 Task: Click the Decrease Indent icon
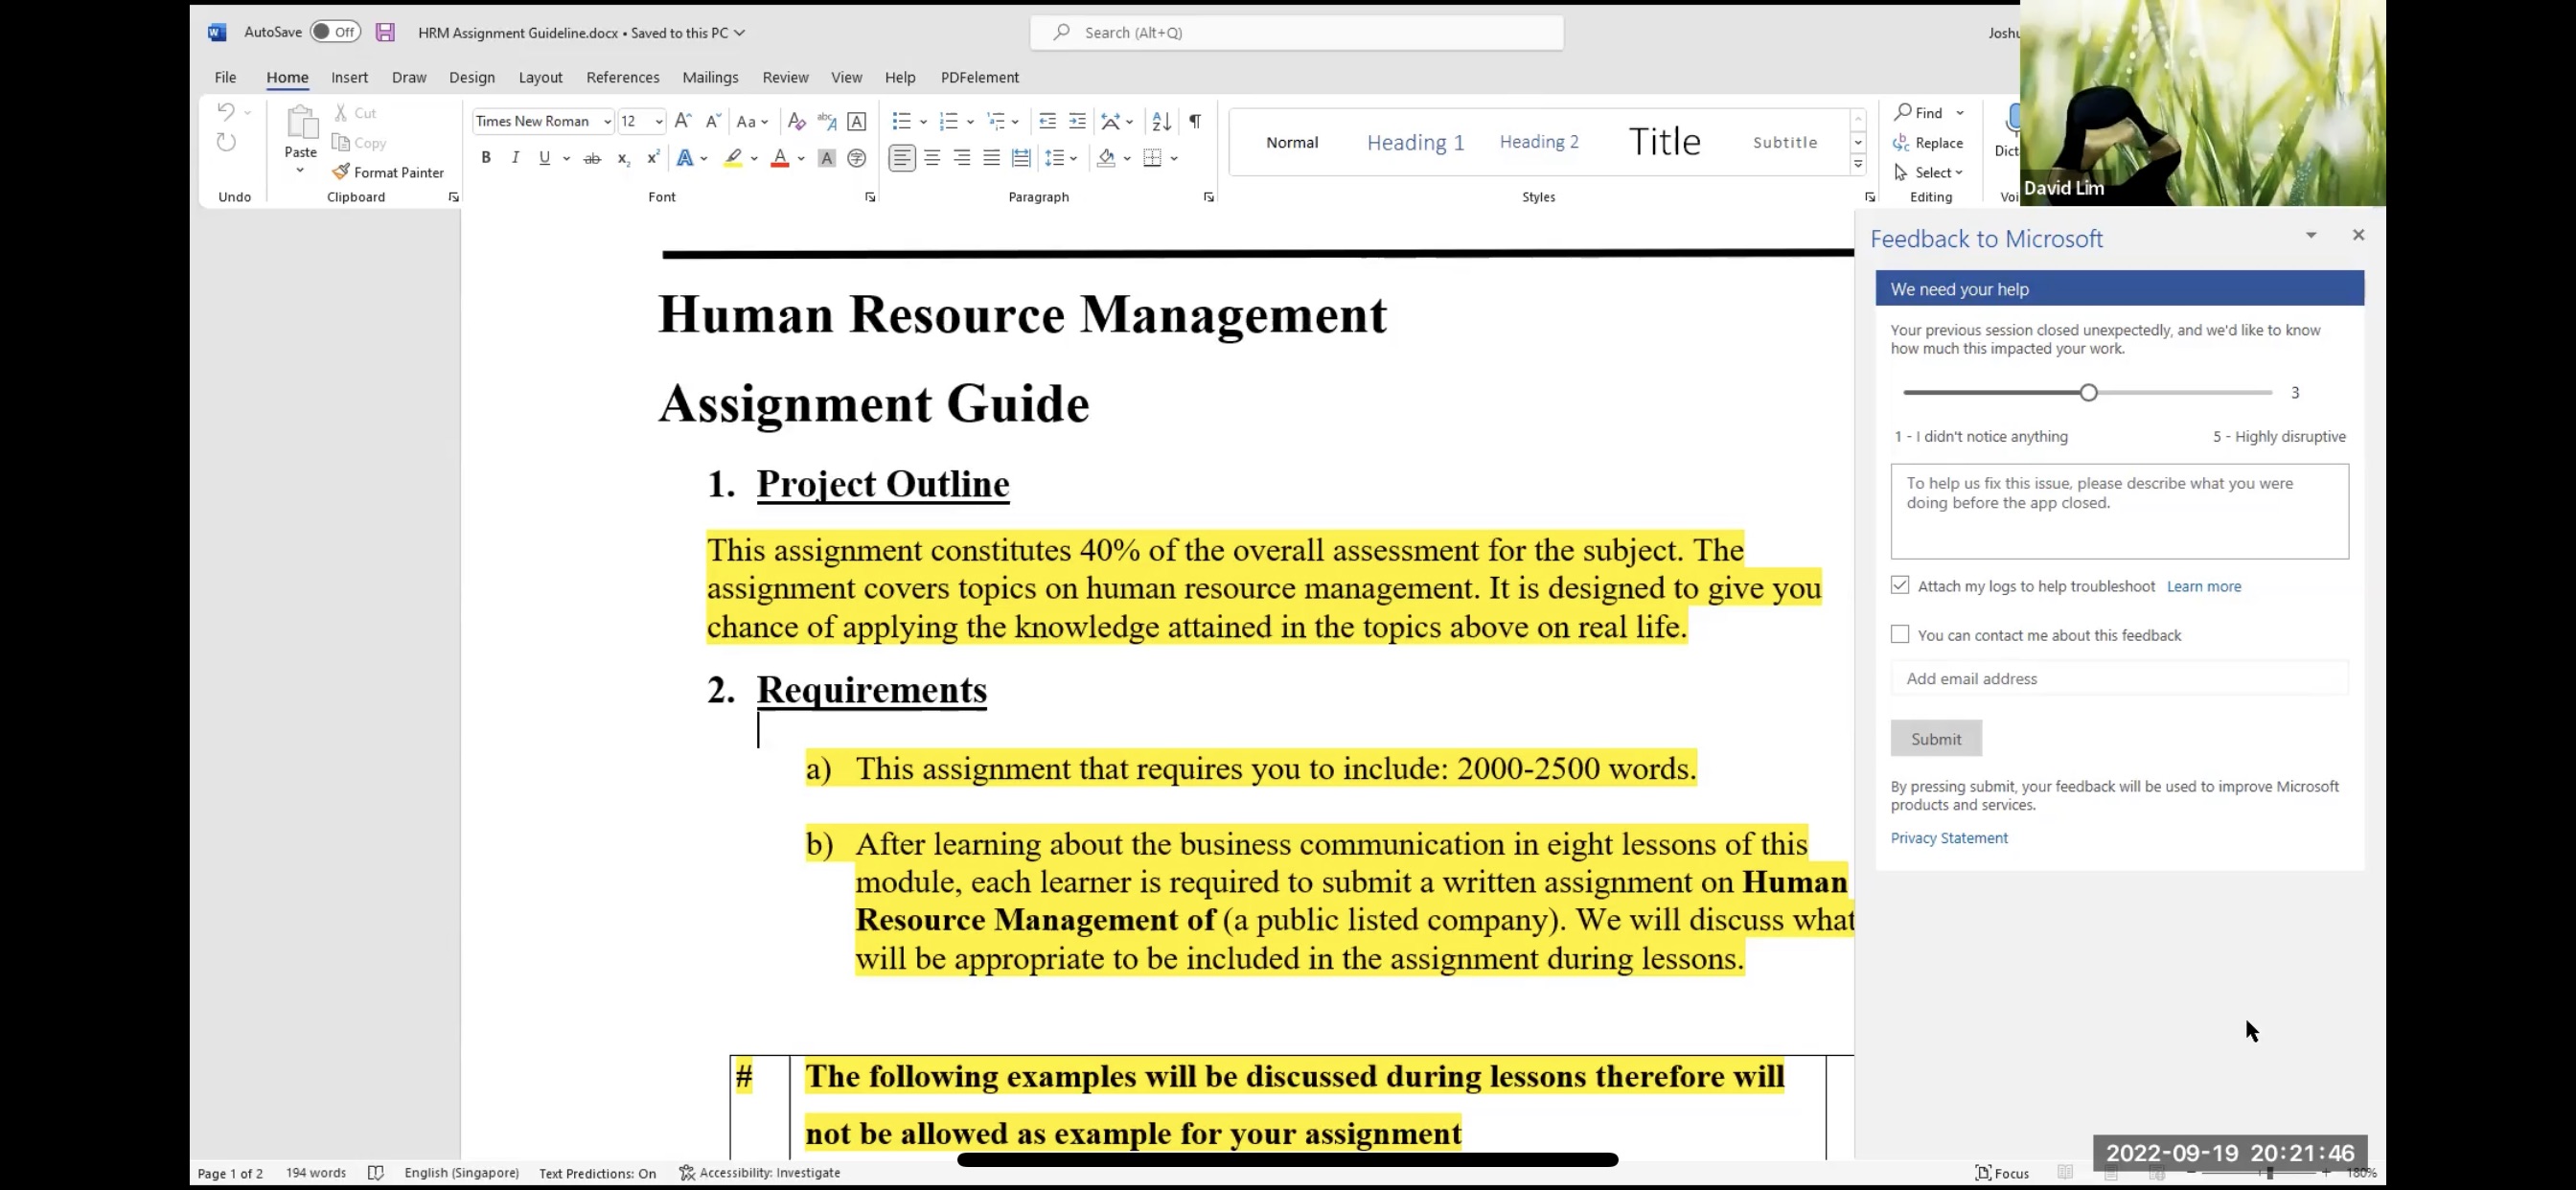point(1047,121)
